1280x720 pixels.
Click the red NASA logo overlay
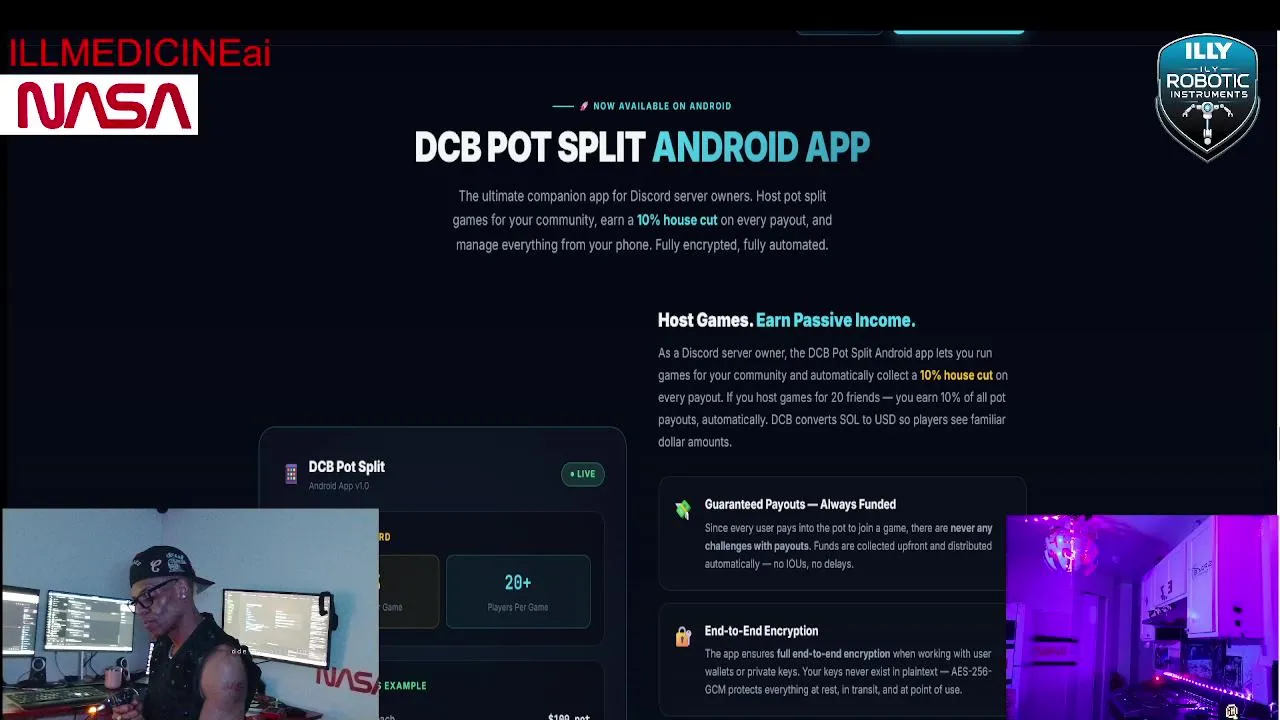coord(99,105)
